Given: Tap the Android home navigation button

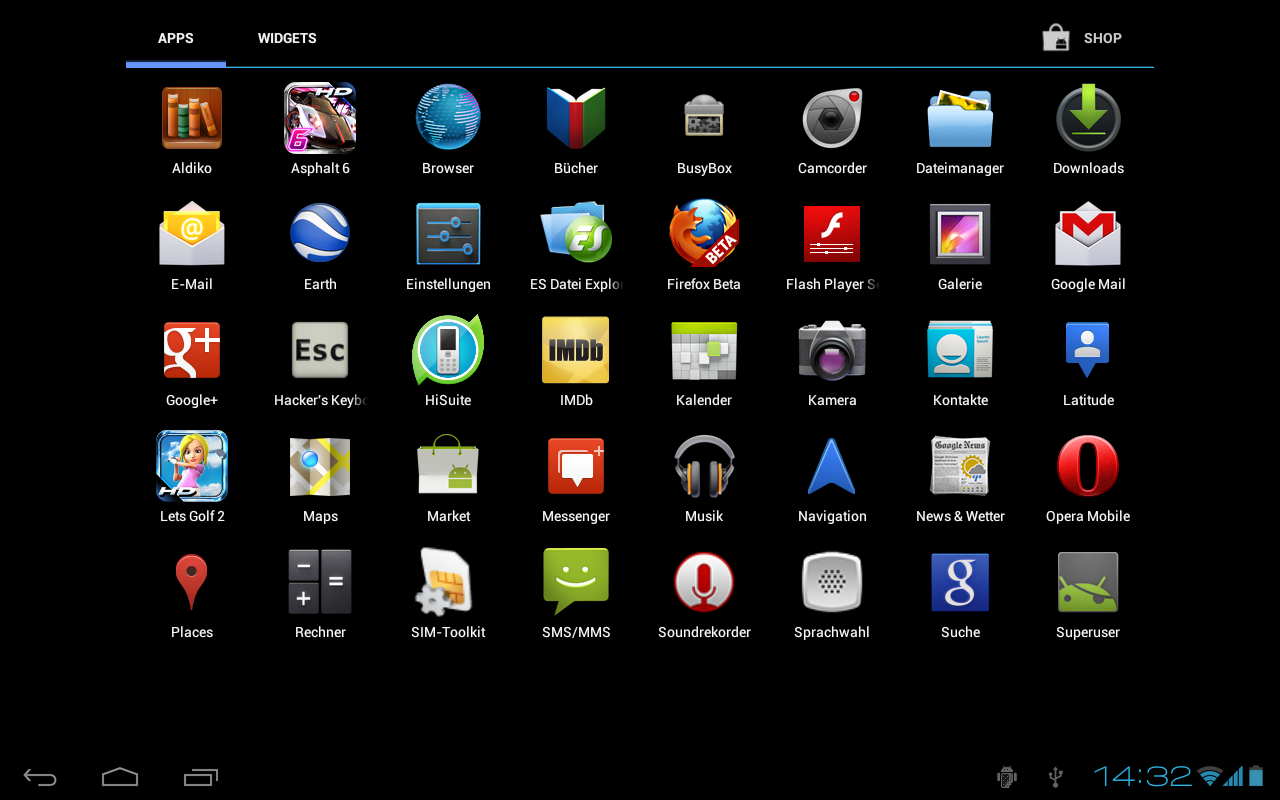Looking at the screenshot, I should click(120, 776).
